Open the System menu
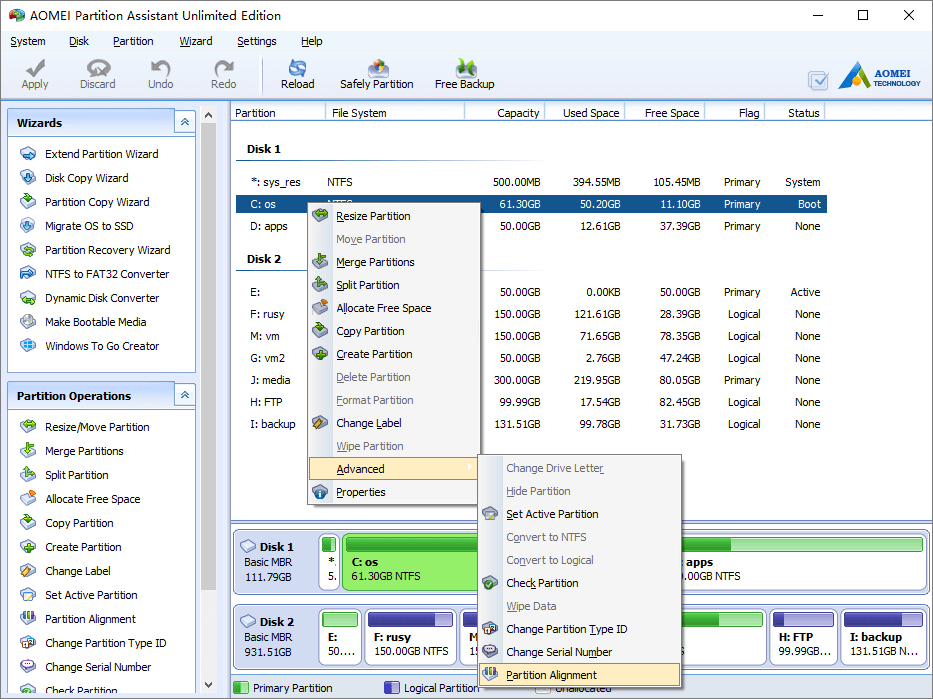Image resolution: width=933 pixels, height=699 pixels. [27, 41]
